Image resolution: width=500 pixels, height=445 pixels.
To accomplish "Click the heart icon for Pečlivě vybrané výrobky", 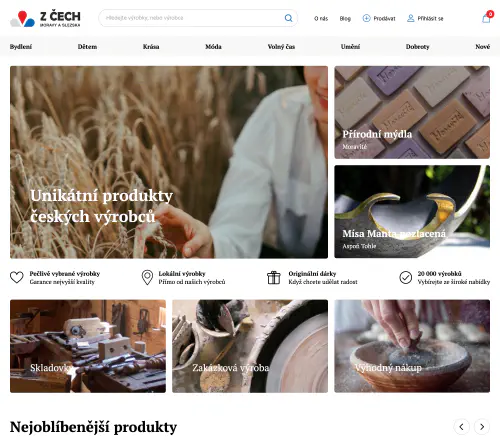I will (x=17, y=277).
